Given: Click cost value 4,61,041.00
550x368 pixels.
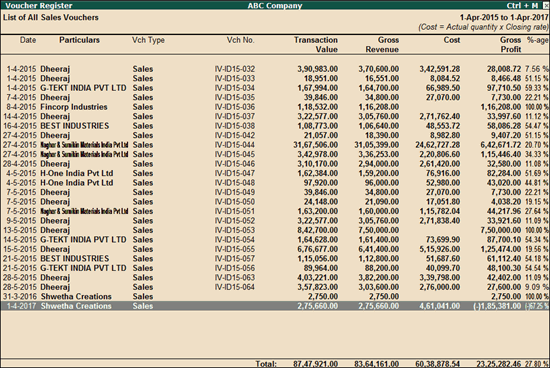Looking at the screenshot, I should click(440, 306).
